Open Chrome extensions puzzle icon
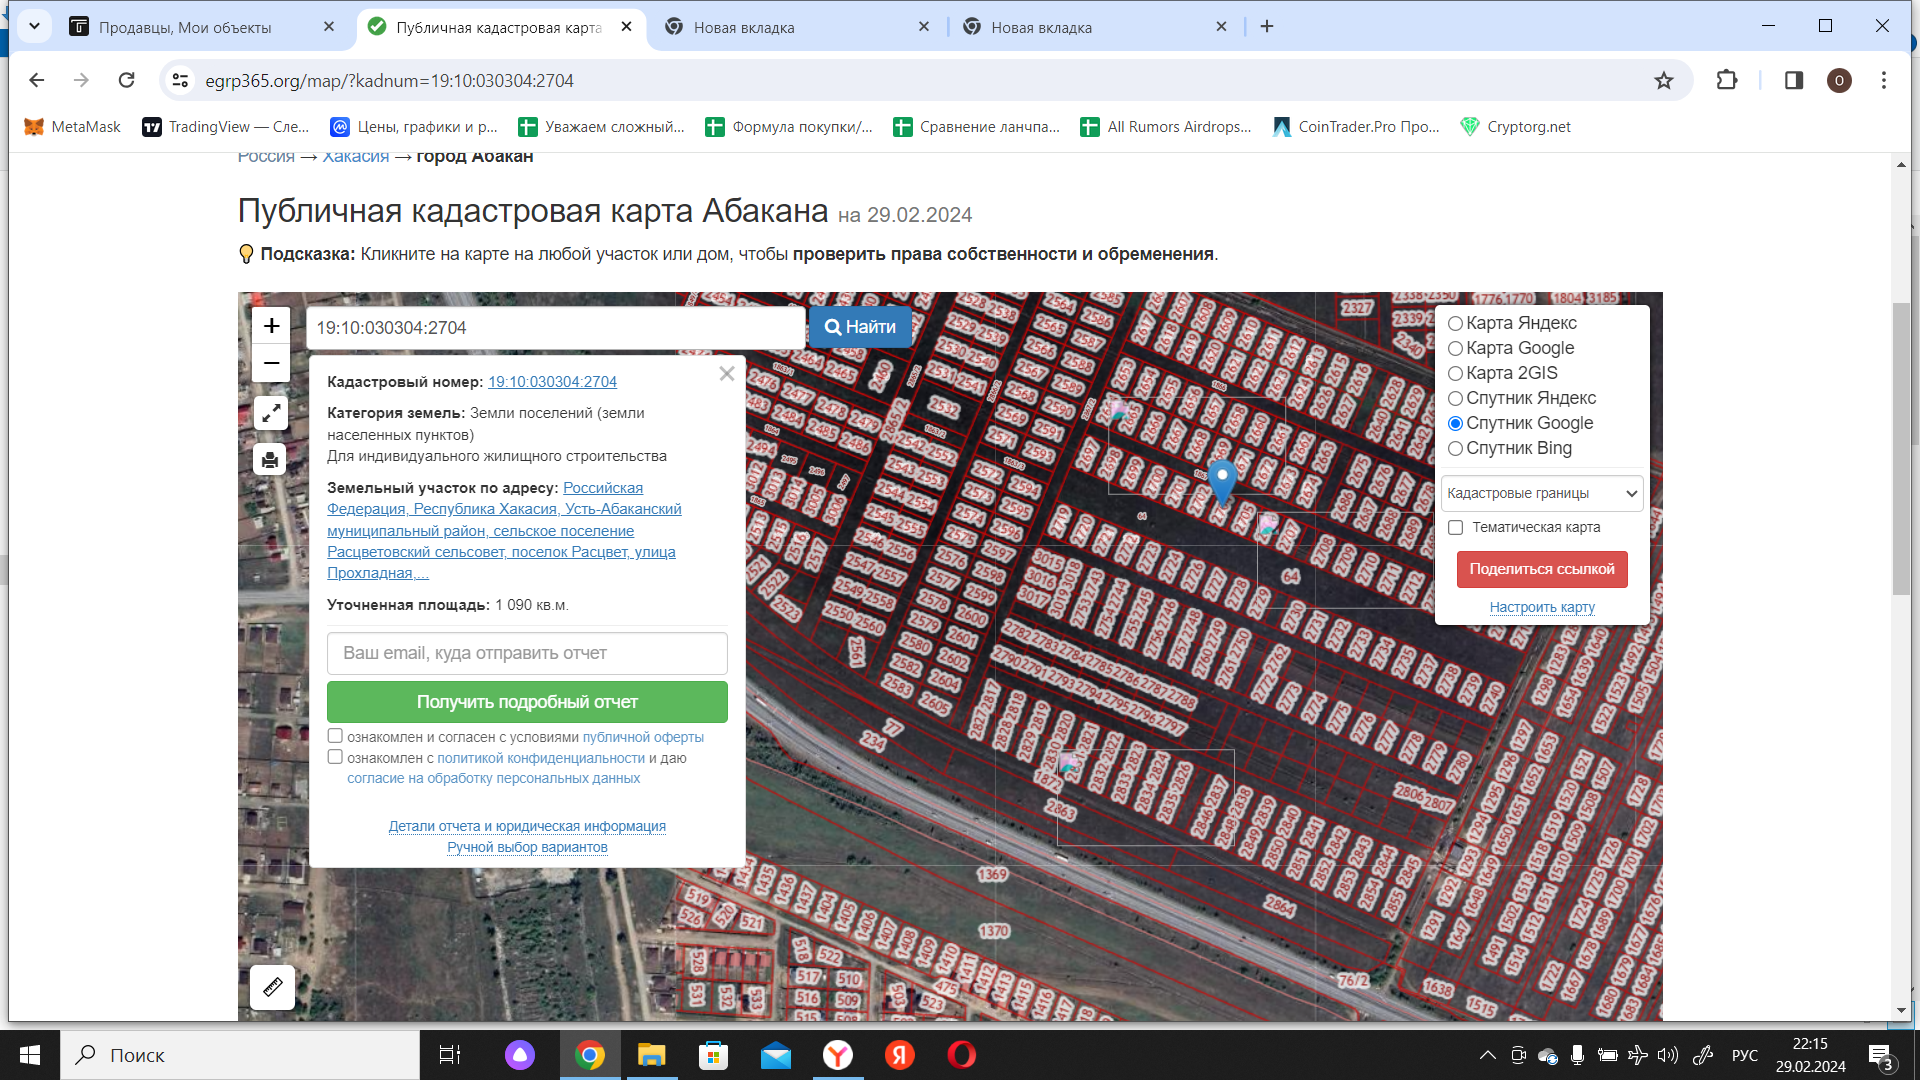The image size is (1920, 1080). (1727, 81)
